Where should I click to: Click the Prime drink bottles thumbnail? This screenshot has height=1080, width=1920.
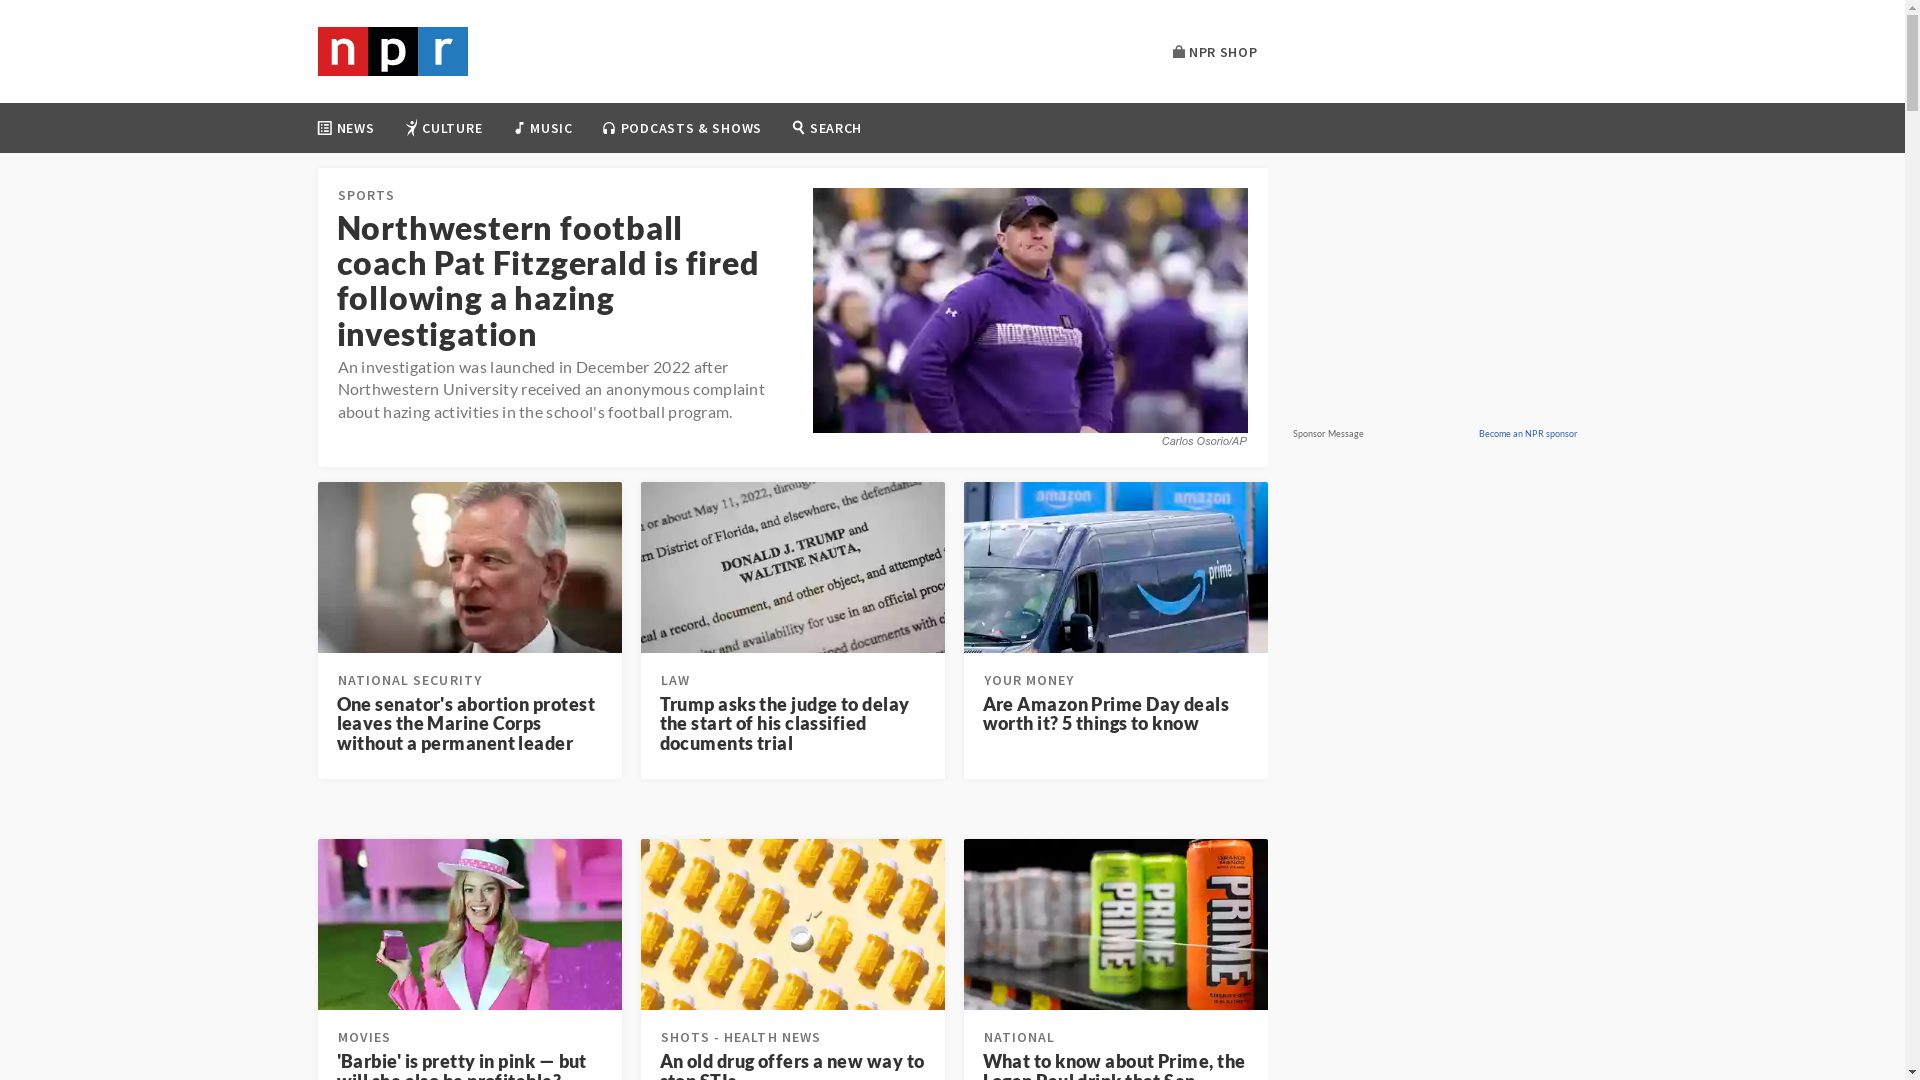coord(1116,924)
